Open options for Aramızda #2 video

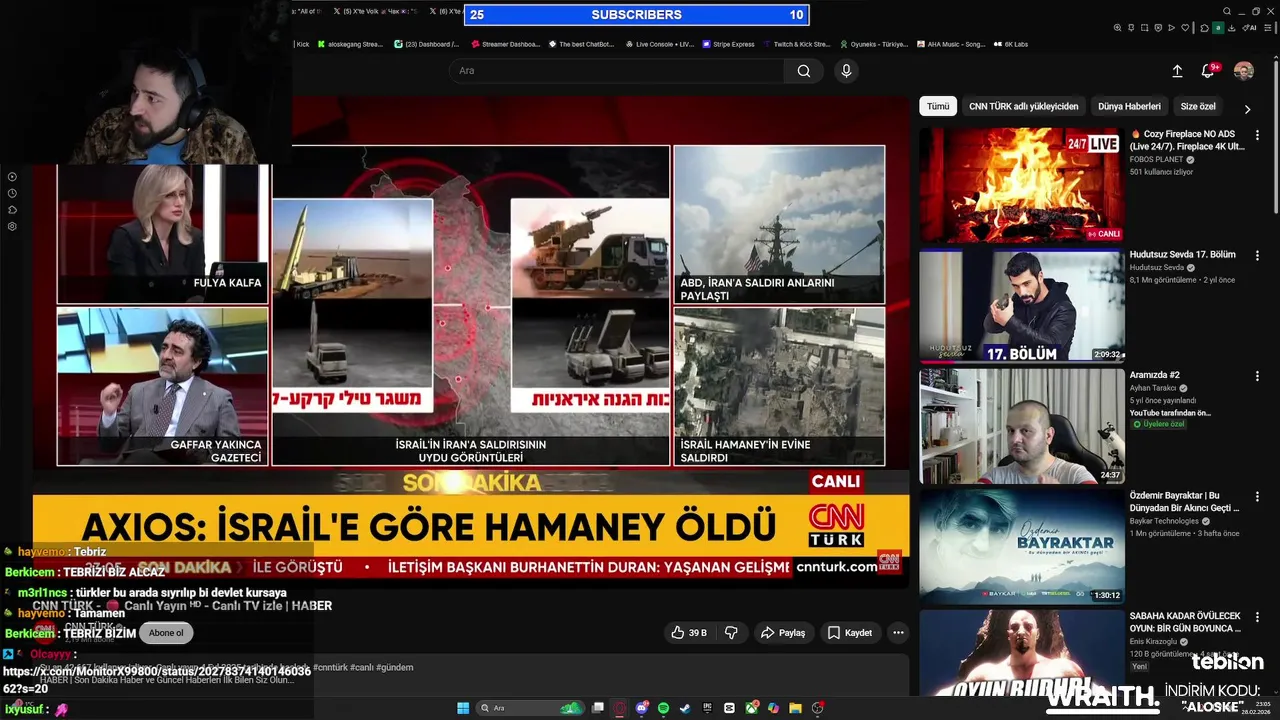coord(1257,376)
